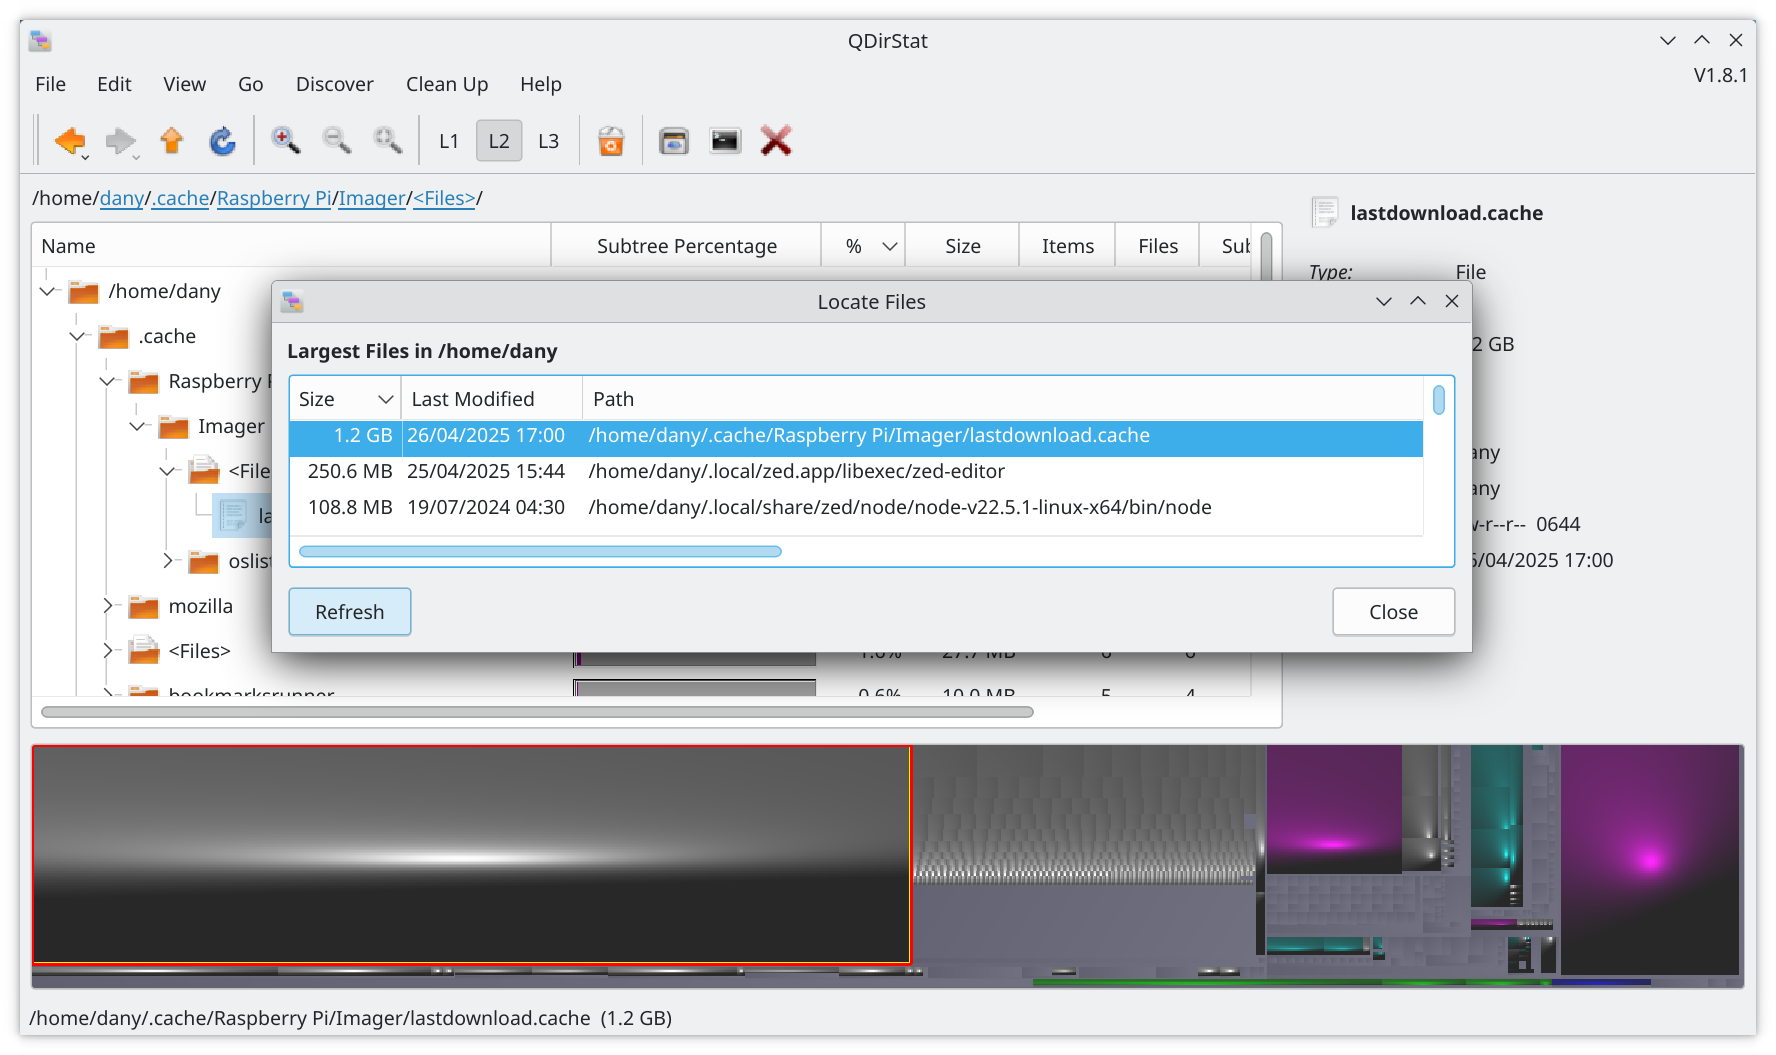This screenshot has height=1055, width=1776.
Task: Select the zed-editor file row
Action: pos(856,472)
